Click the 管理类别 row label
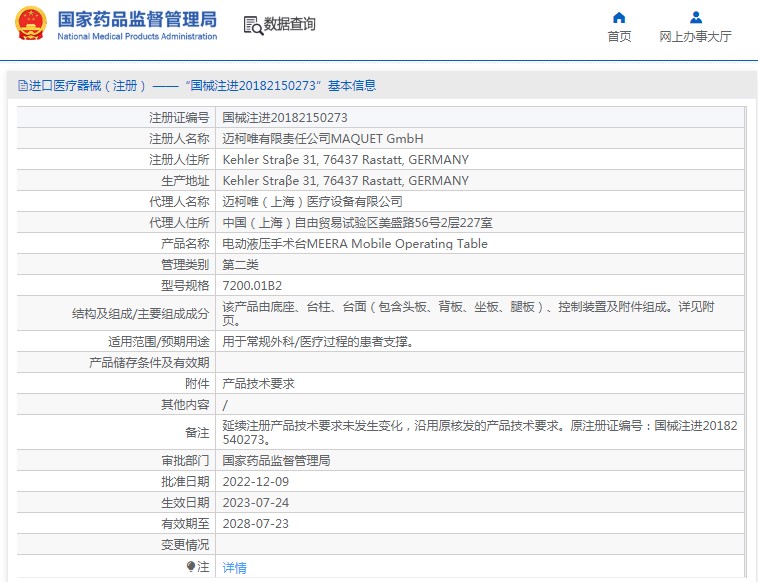This screenshot has width=758, height=582. (x=185, y=264)
